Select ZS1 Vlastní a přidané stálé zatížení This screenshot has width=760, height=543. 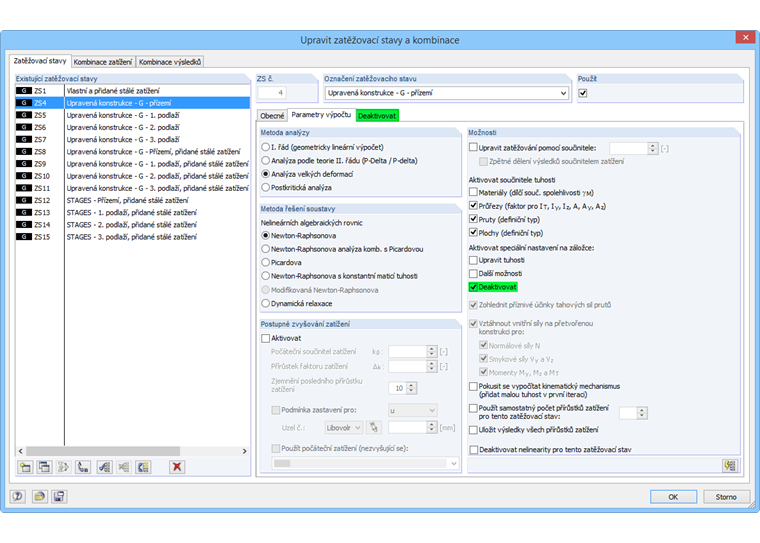point(133,91)
